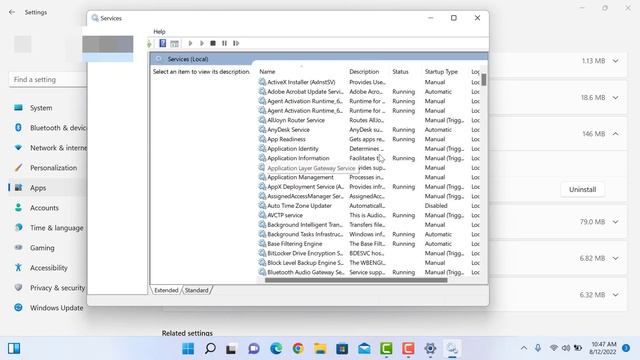Pause the service using the pause toolbar icon
Screen dimensions: 640x360
point(224,43)
